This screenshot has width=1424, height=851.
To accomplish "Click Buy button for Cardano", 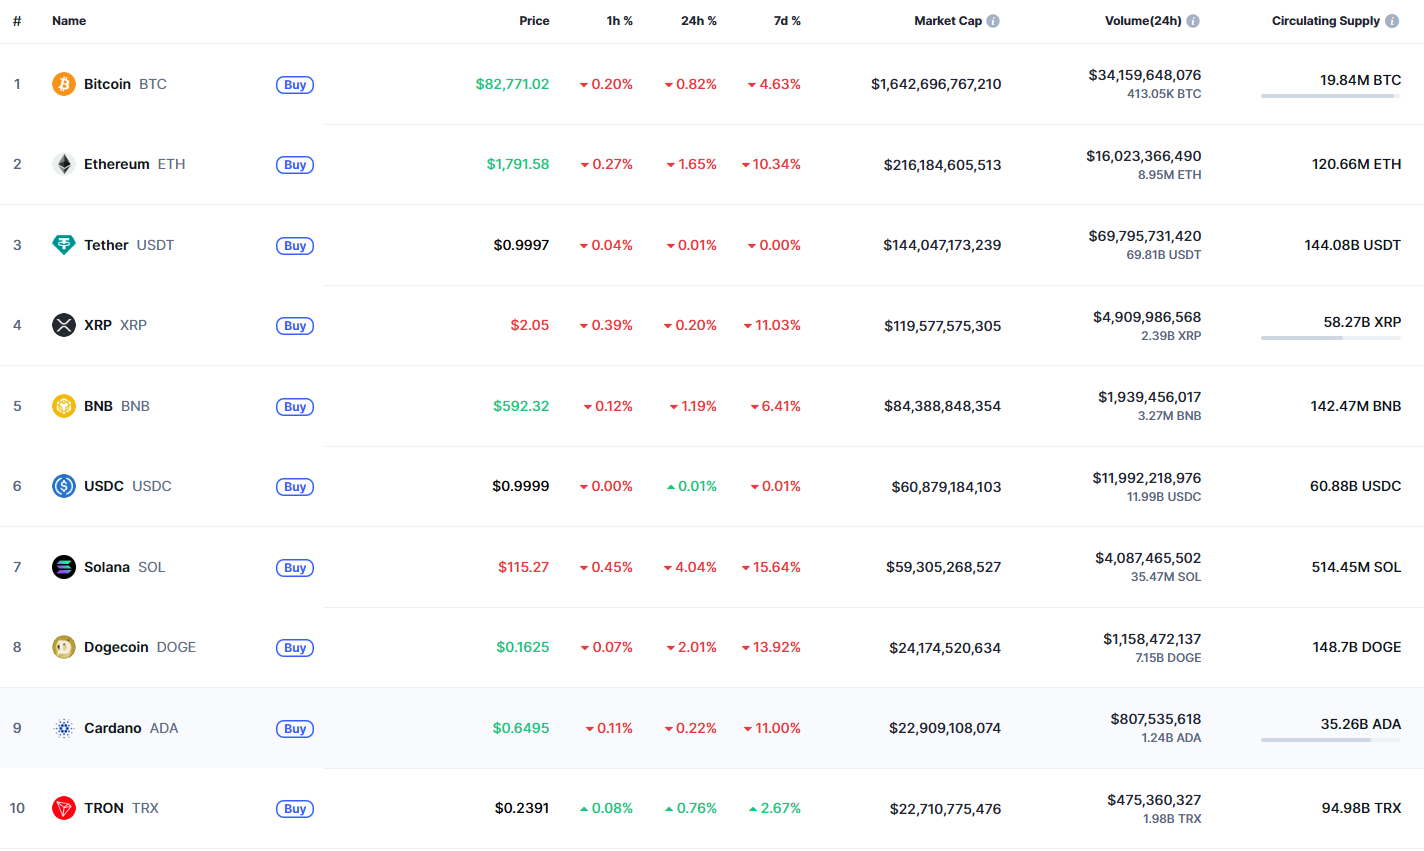I will 295,729.
